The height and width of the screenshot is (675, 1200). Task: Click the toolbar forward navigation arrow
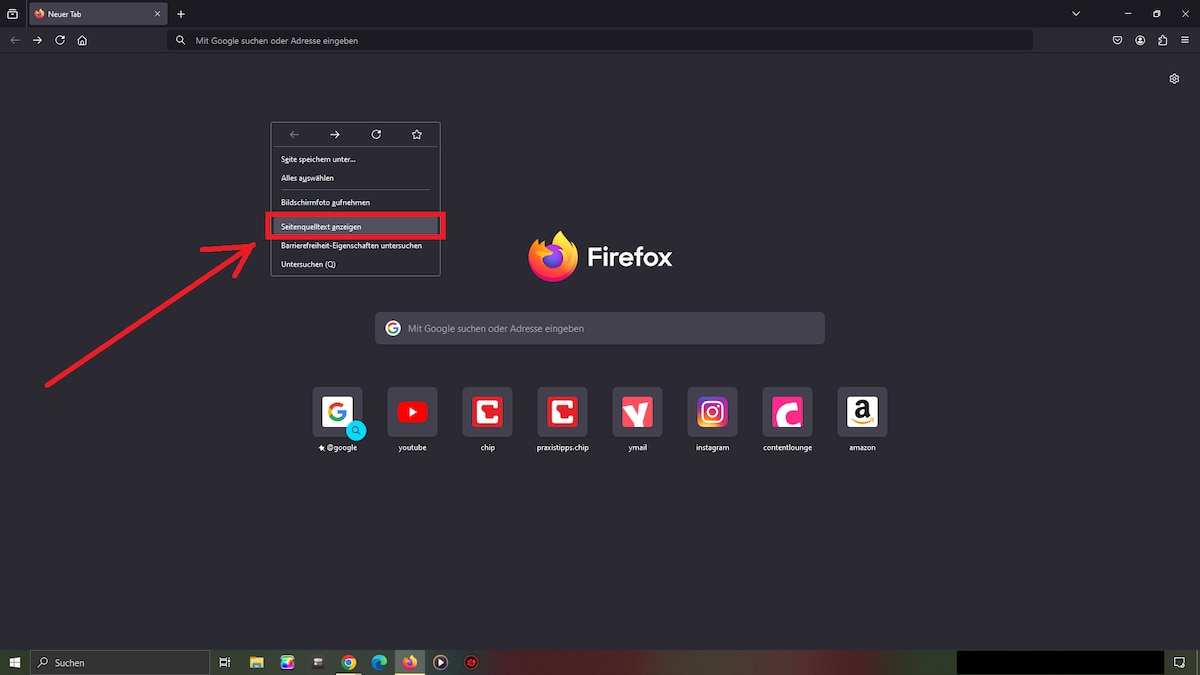tap(37, 40)
